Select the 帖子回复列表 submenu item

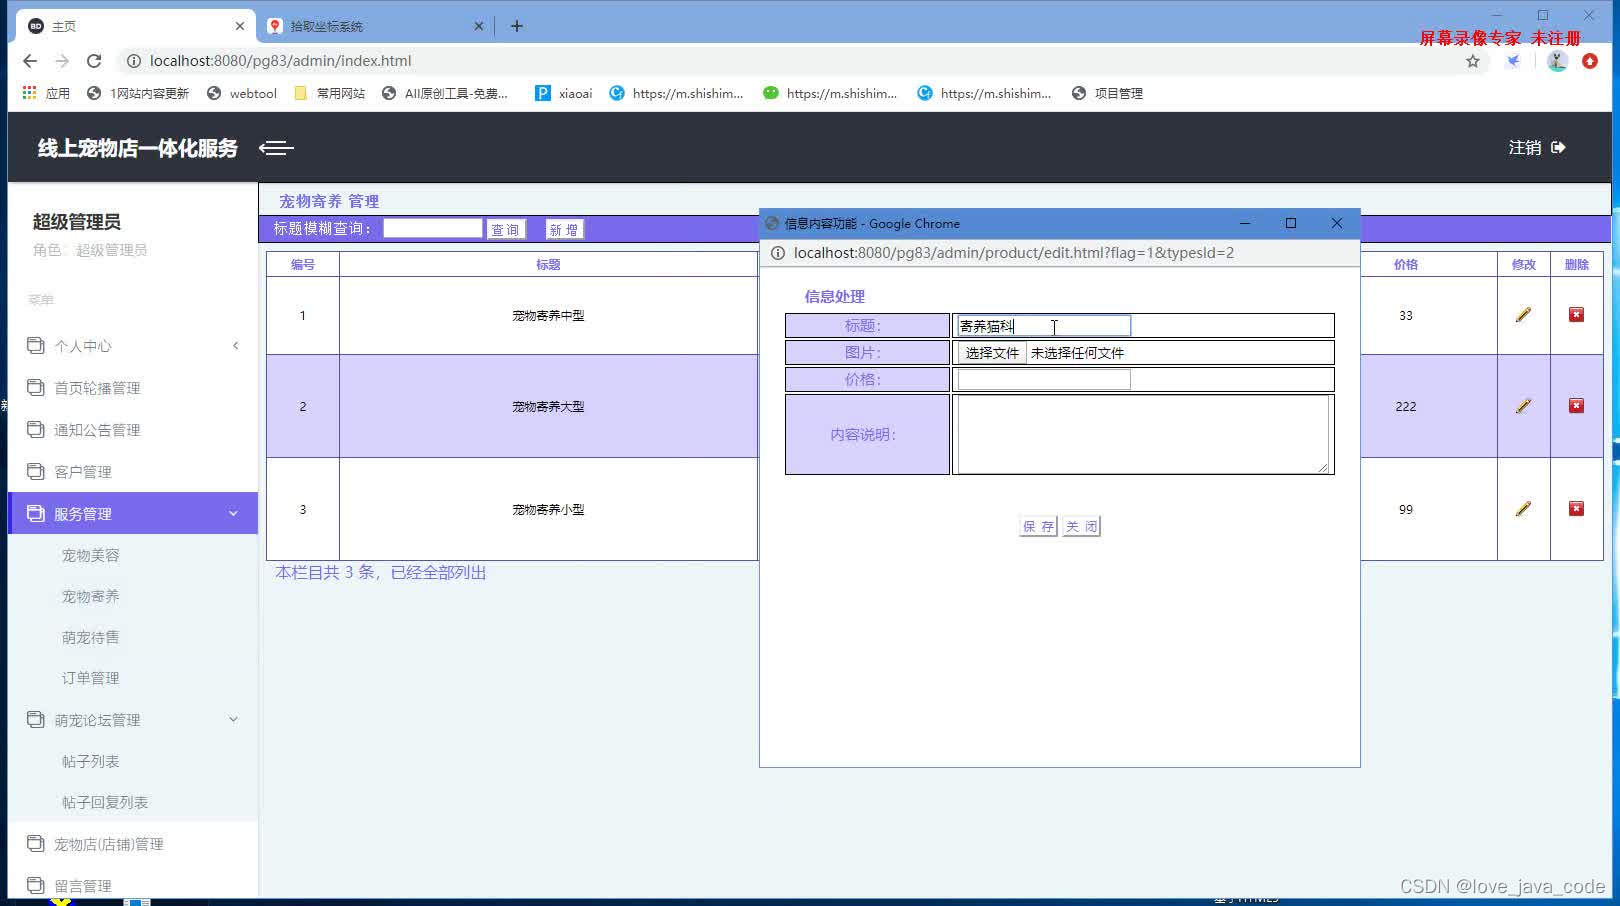(104, 803)
